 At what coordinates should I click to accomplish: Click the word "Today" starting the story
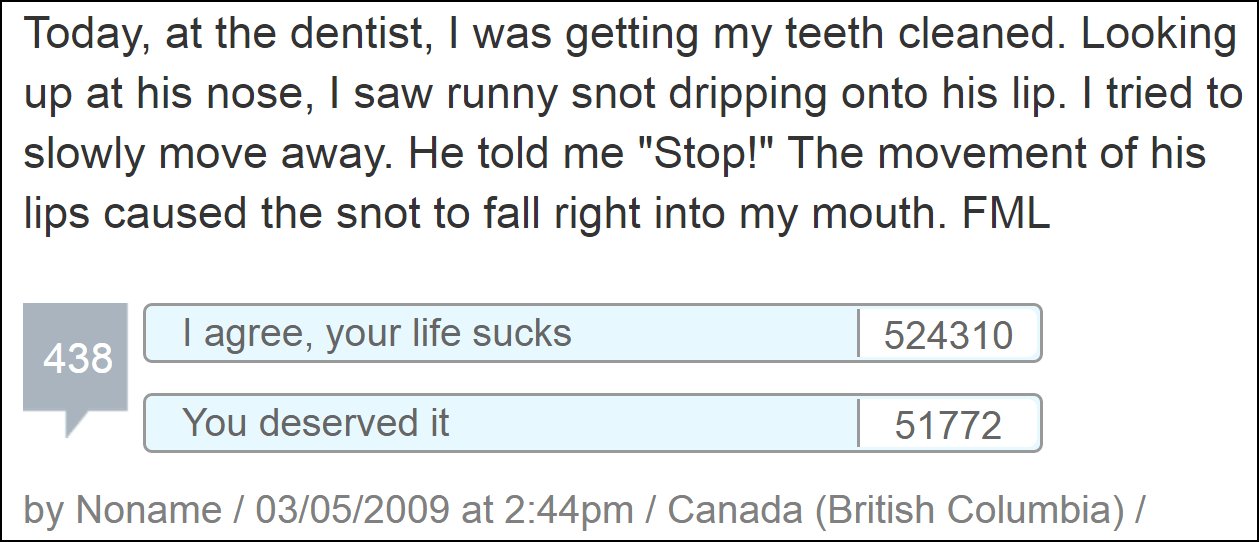click(x=76, y=37)
